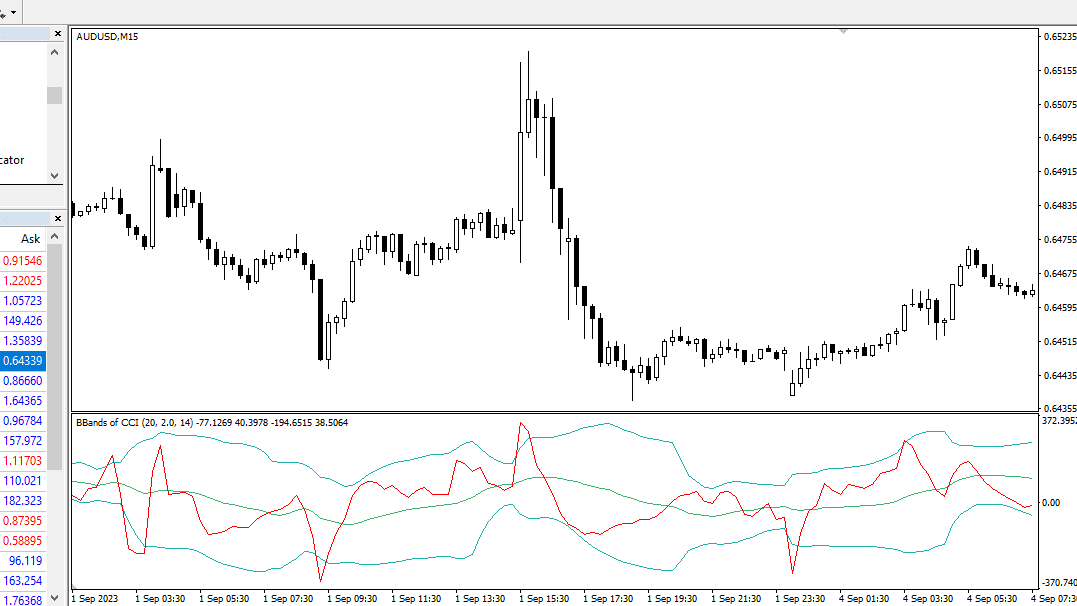Select the 0.91546 ask price row

click(23, 261)
